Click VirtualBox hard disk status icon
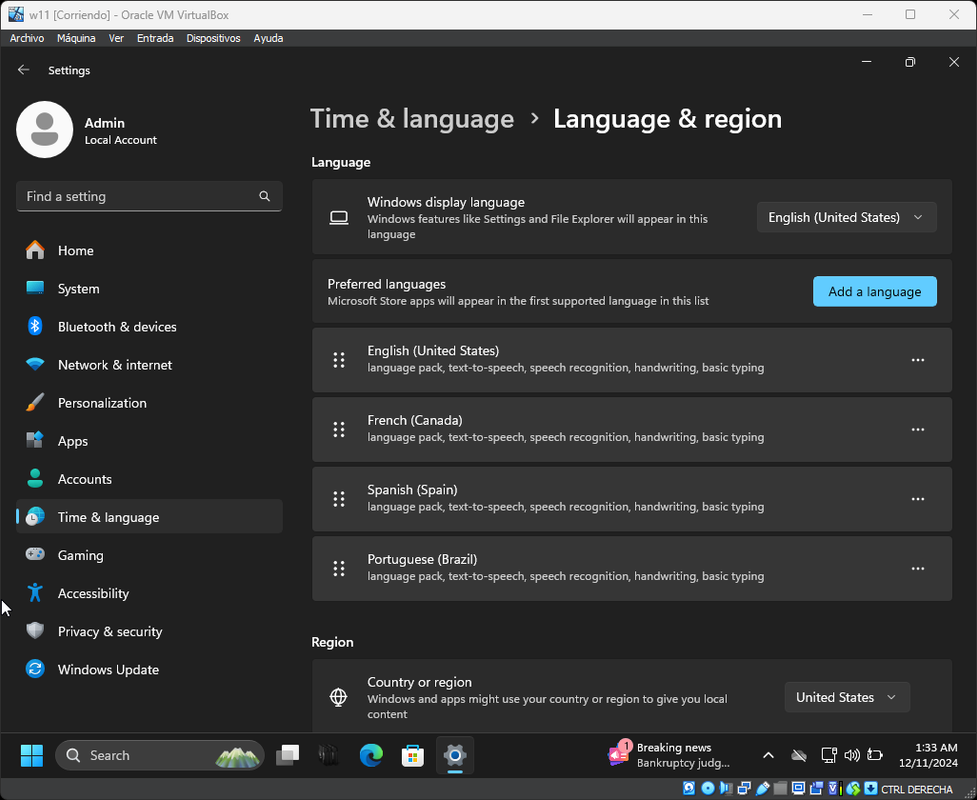 (689, 788)
